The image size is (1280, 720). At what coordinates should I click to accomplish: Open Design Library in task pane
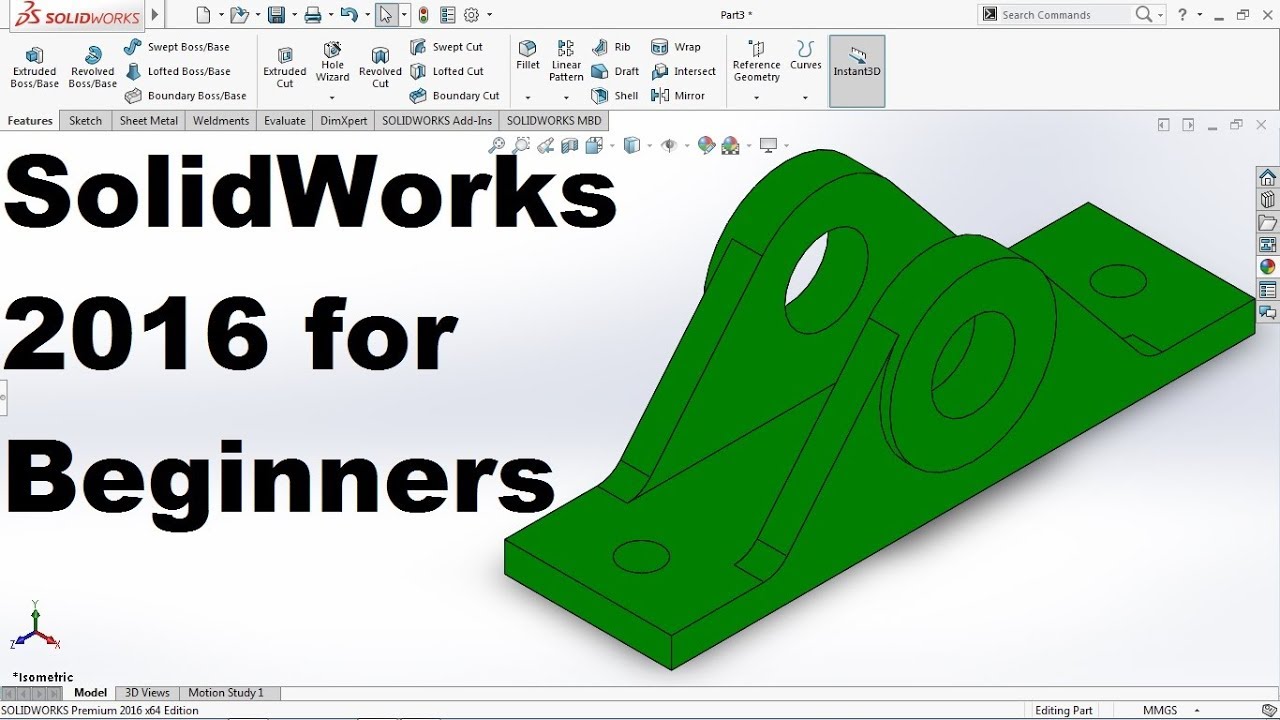pos(1267,200)
